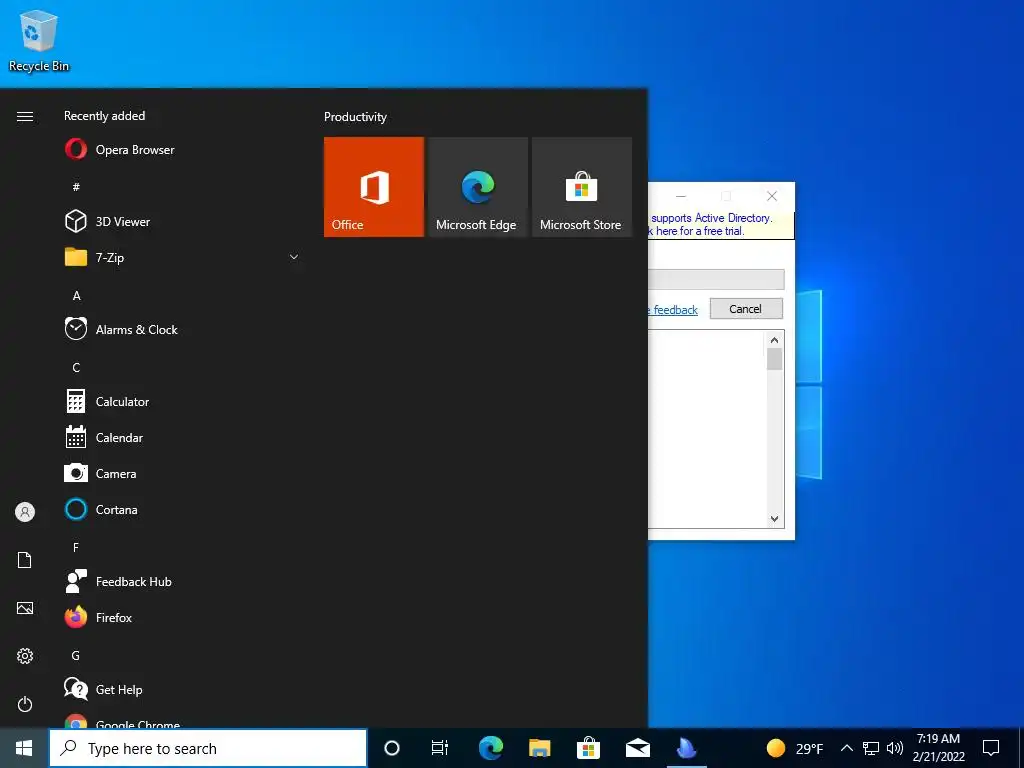Click the free trial link in dialog banner
Image resolution: width=1024 pixels, height=768 pixels.
[x=696, y=231]
